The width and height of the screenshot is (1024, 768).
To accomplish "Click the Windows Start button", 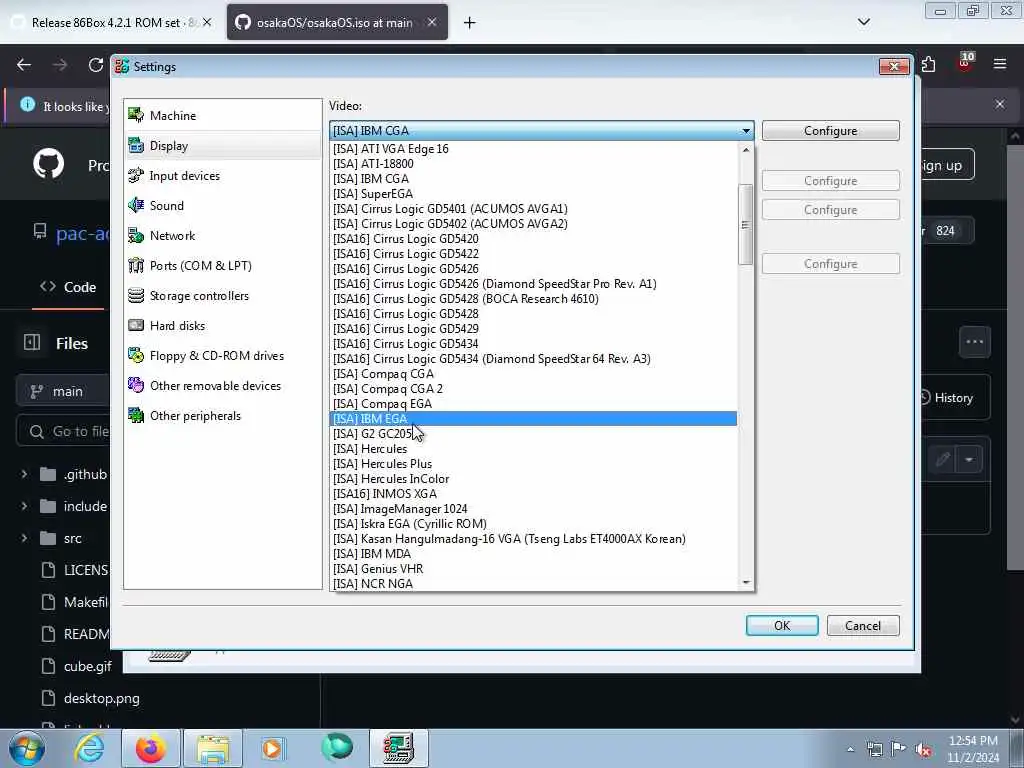I will coord(26,748).
